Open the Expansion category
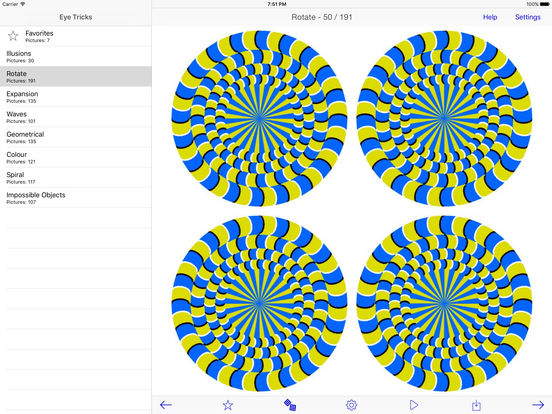This screenshot has height=414, width=552. 76,97
